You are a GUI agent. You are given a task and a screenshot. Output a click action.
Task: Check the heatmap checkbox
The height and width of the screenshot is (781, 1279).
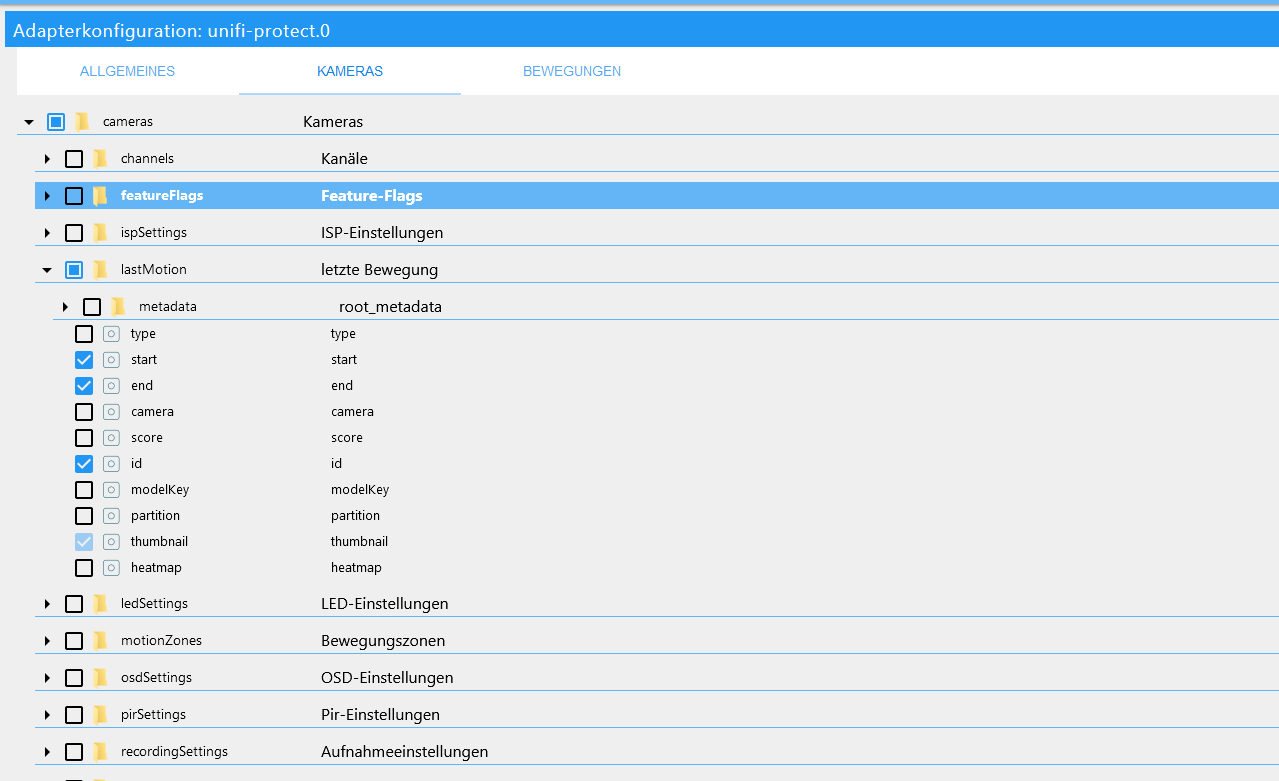[x=84, y=568]
